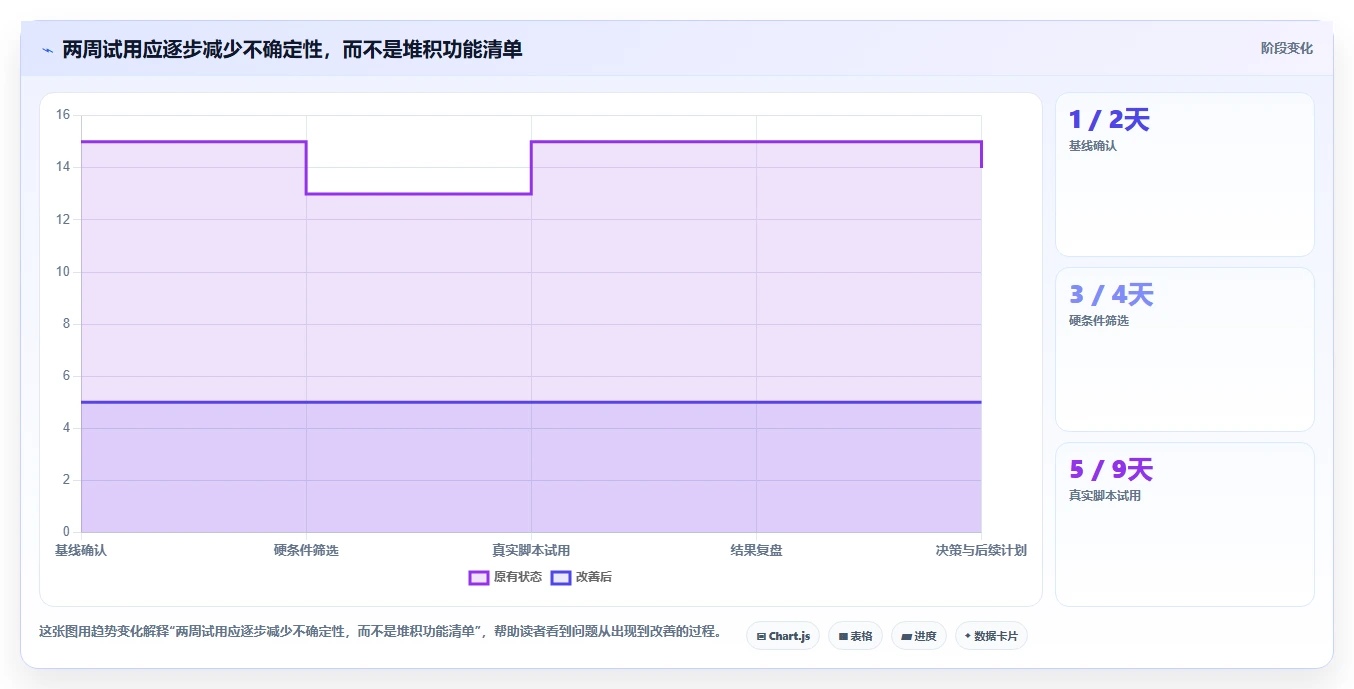Click the y-axis value 10
Image resolution: width=1354 pixels, height=689 pixels.
[62, 271]
